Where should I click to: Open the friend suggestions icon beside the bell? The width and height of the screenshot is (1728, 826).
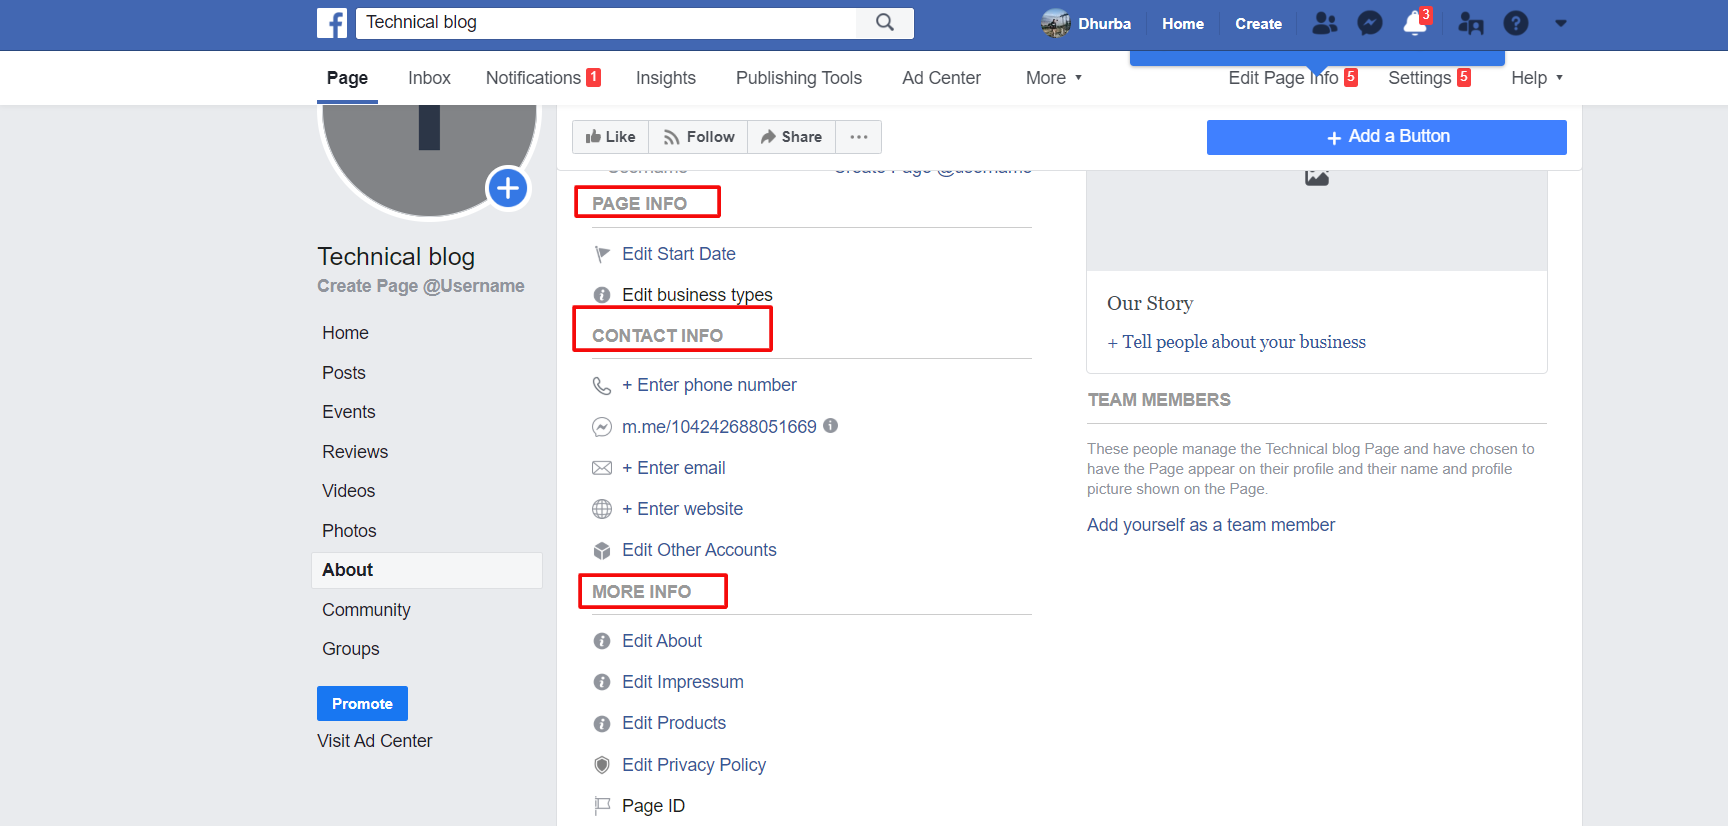point(1471,23)
